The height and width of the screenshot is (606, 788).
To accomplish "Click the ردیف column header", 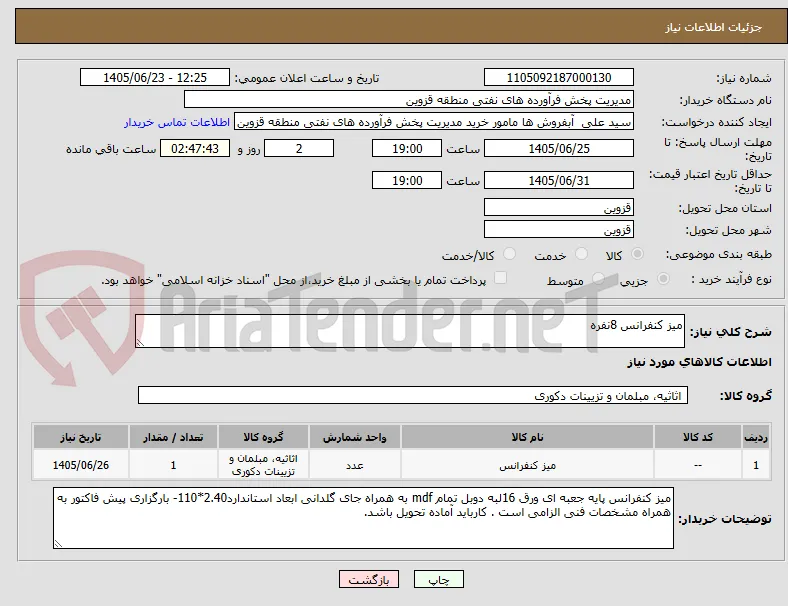I will pyautogui.click(x=755, y=437).
